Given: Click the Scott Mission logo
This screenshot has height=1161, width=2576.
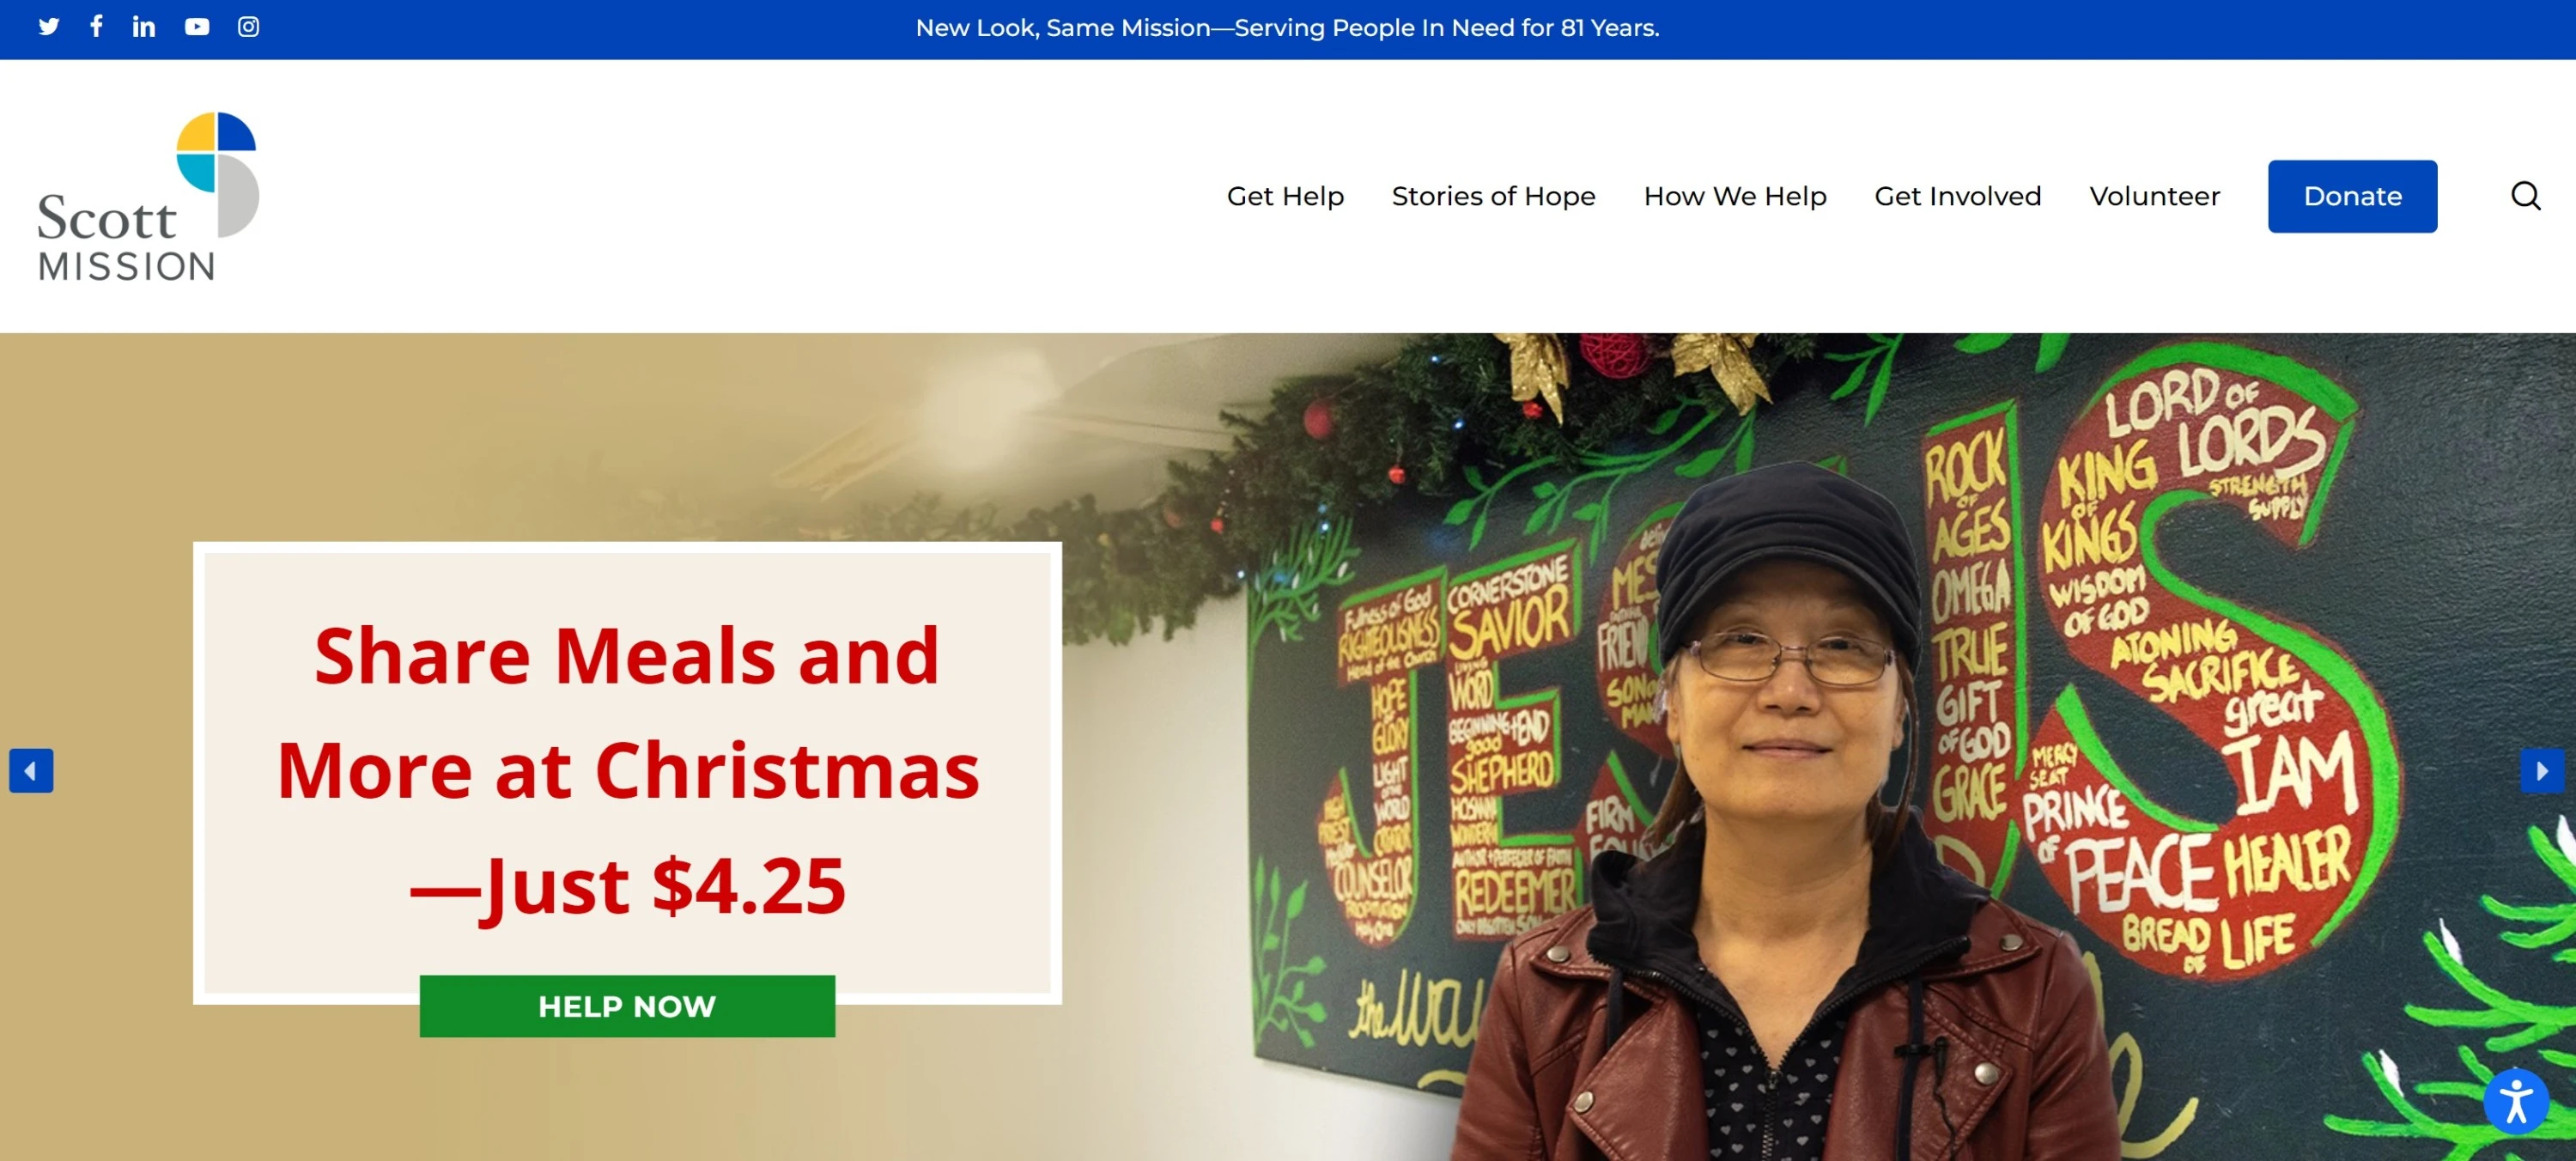Looking at the screenshot, I should coord(148,196).
